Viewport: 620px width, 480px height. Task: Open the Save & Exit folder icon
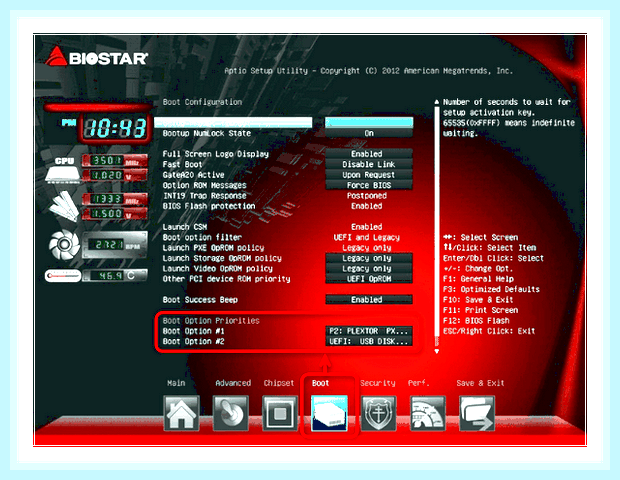tap(477, 413)
